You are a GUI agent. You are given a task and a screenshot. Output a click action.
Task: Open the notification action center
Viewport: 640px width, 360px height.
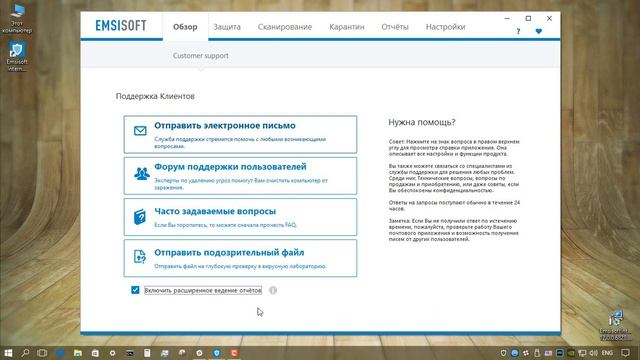pyautogui.click(x=625, y=353)
